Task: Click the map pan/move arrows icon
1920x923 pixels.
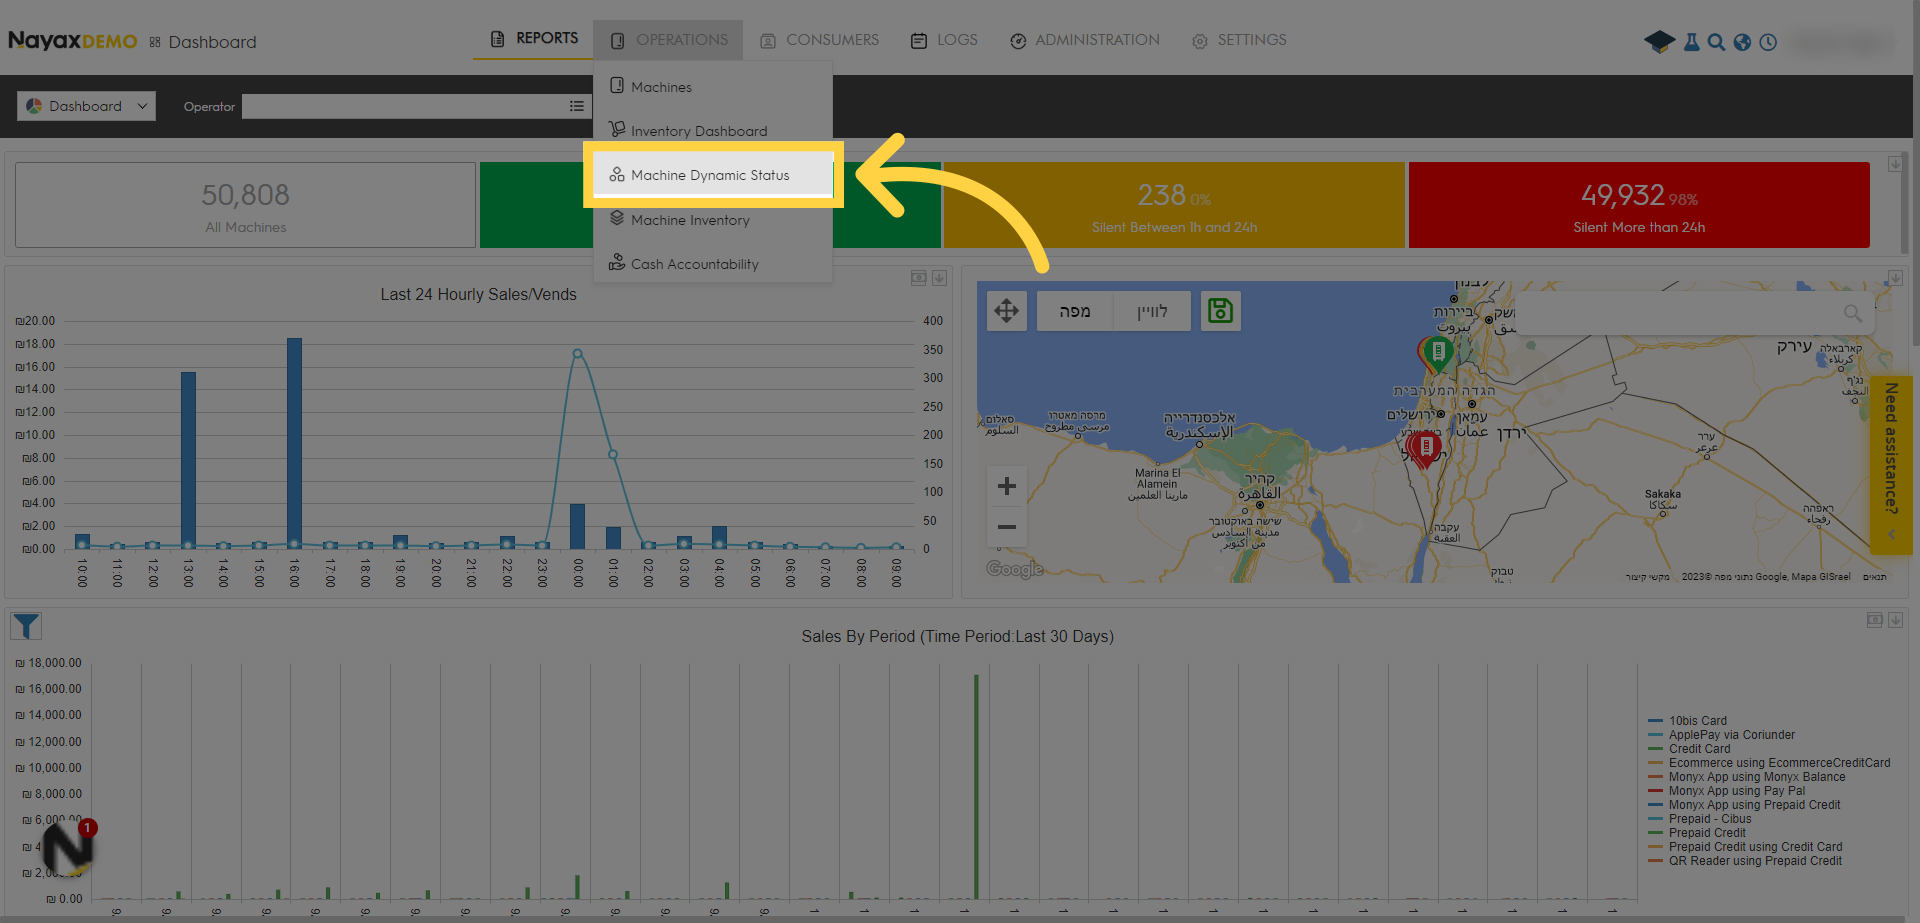Action: coord(1007,311)
